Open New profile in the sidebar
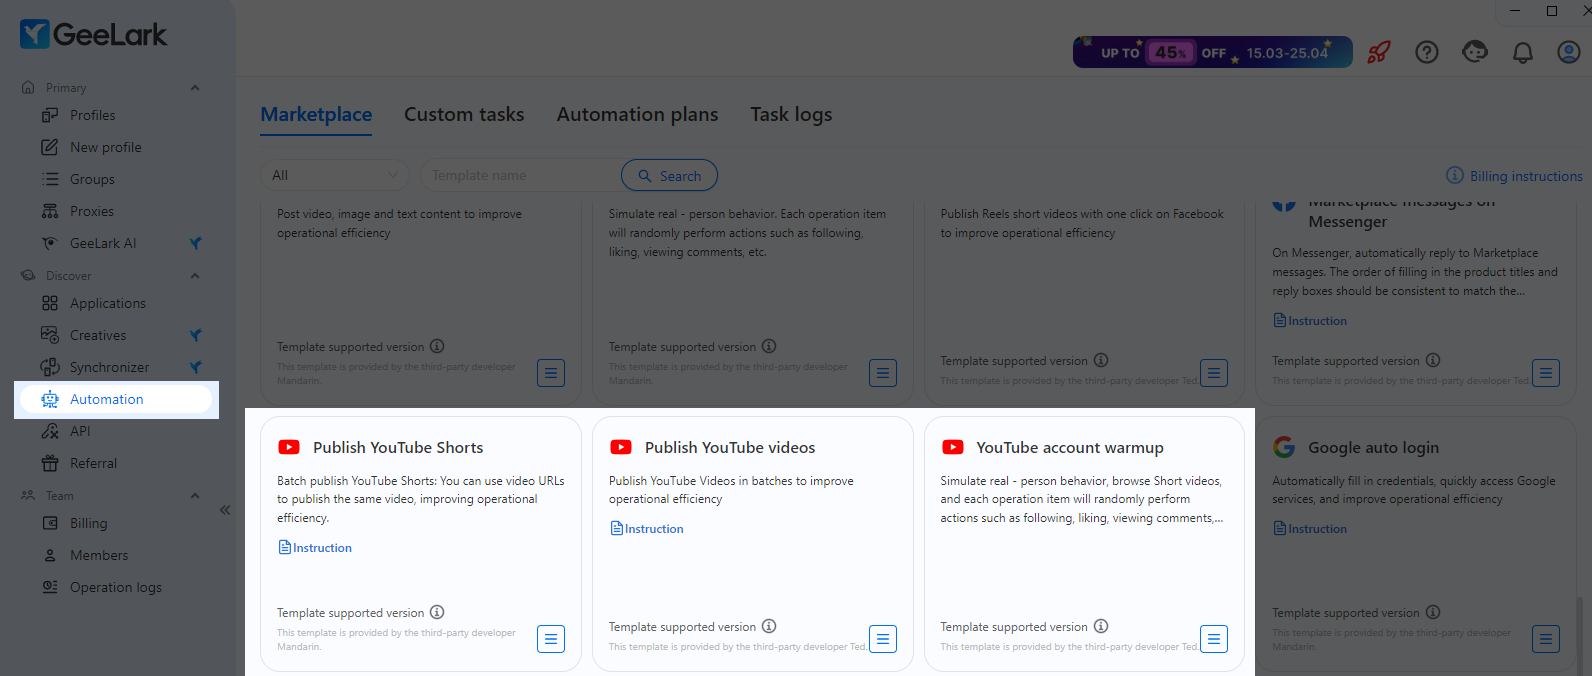This screenshot has height=676, width=1592. [x=105, y=147]
